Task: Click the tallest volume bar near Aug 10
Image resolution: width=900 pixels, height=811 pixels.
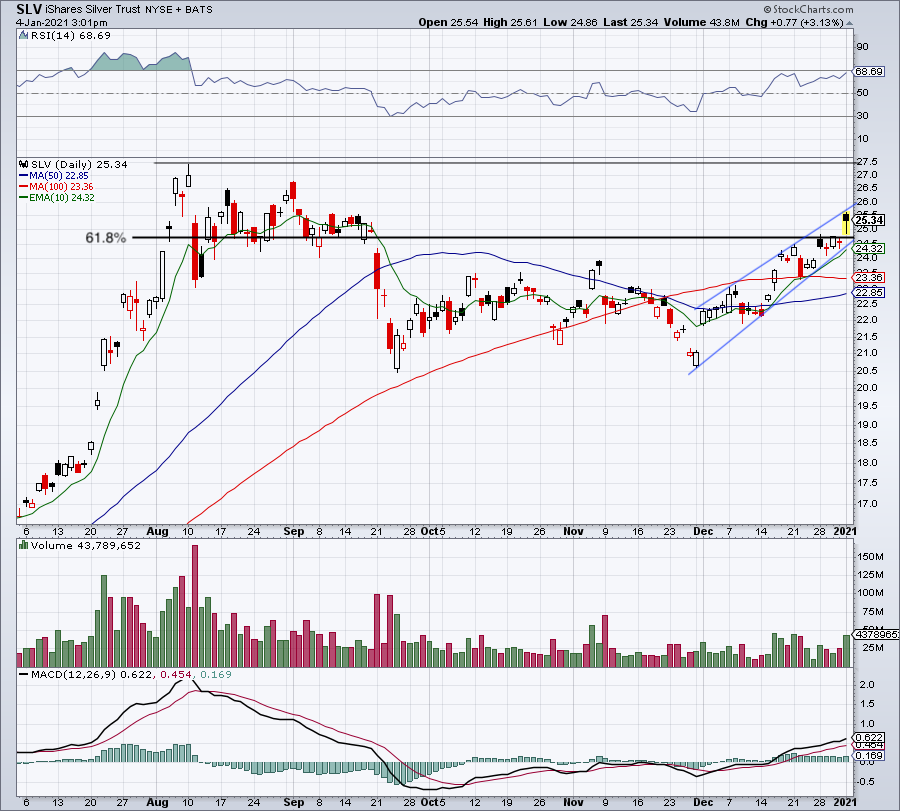Action: 195,606
